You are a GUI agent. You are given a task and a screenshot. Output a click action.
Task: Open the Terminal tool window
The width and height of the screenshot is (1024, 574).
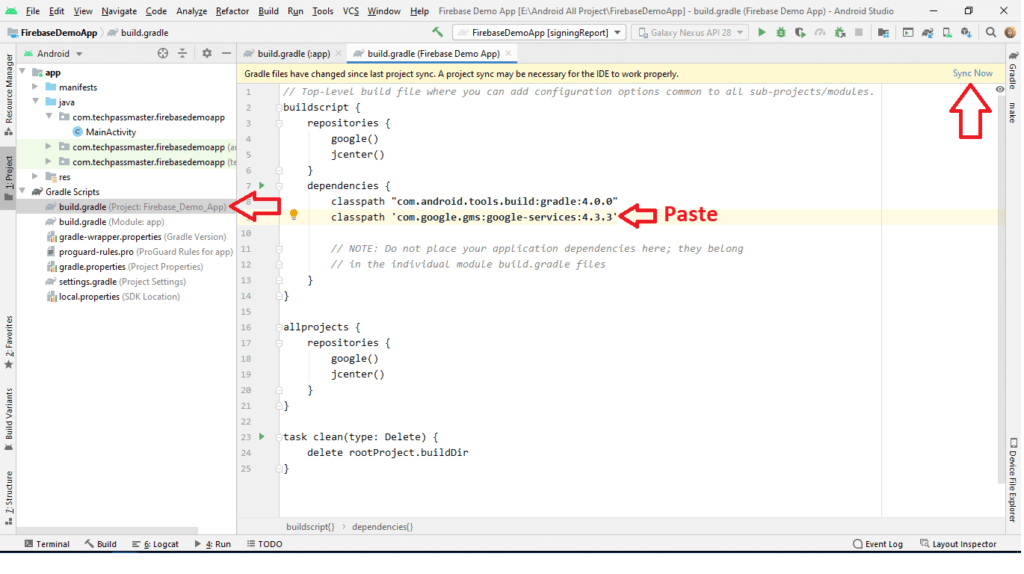pos(47,544)
